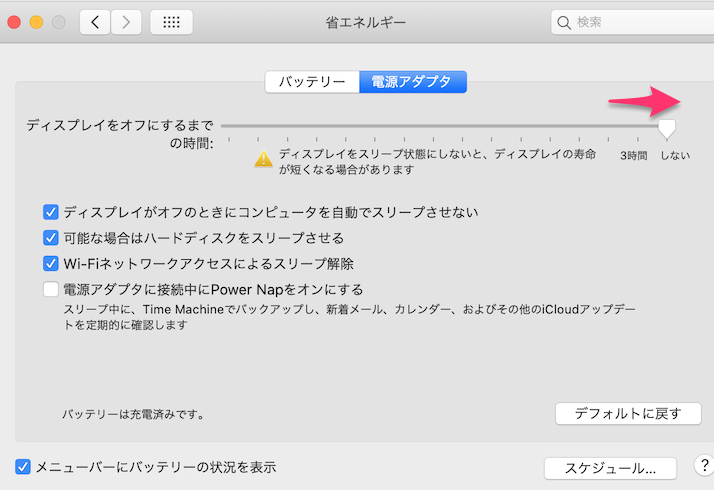Click the デフォルトに戻す button
The image size is (714, 490).
click(628, 413)
